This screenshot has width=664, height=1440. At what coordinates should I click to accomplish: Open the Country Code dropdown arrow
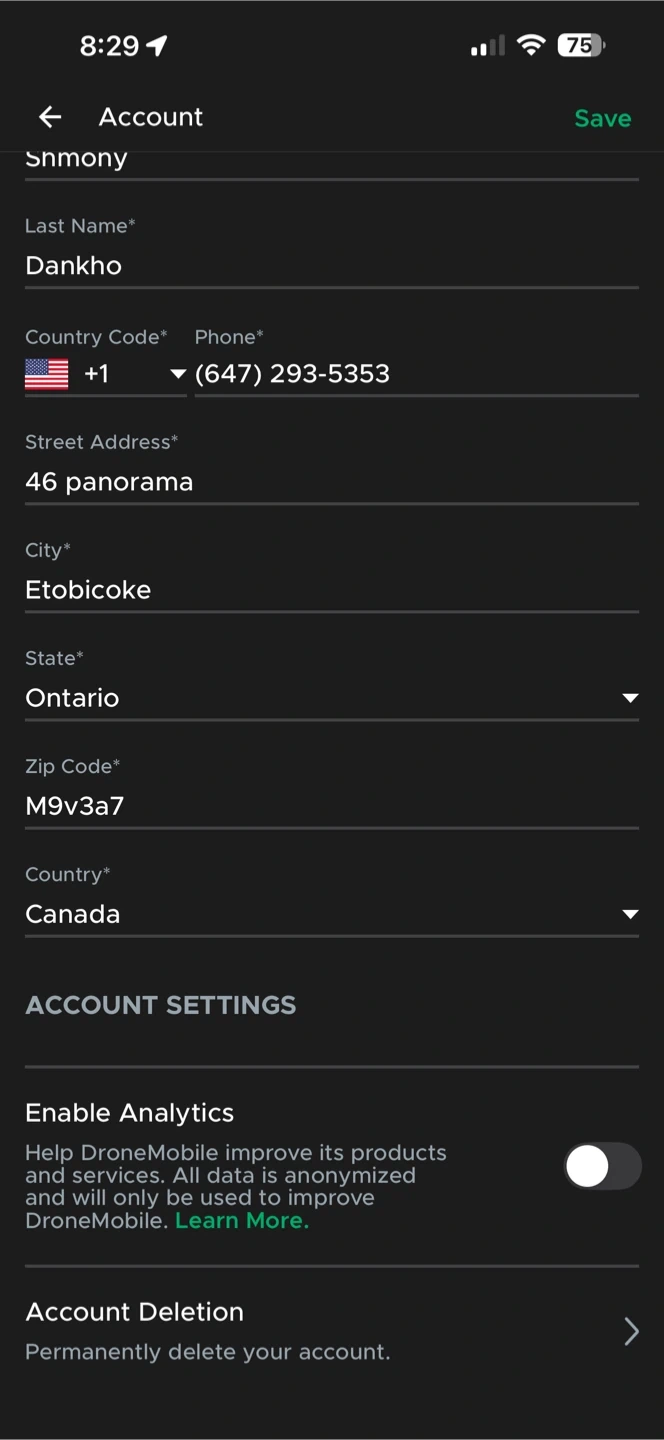point(178,374)
